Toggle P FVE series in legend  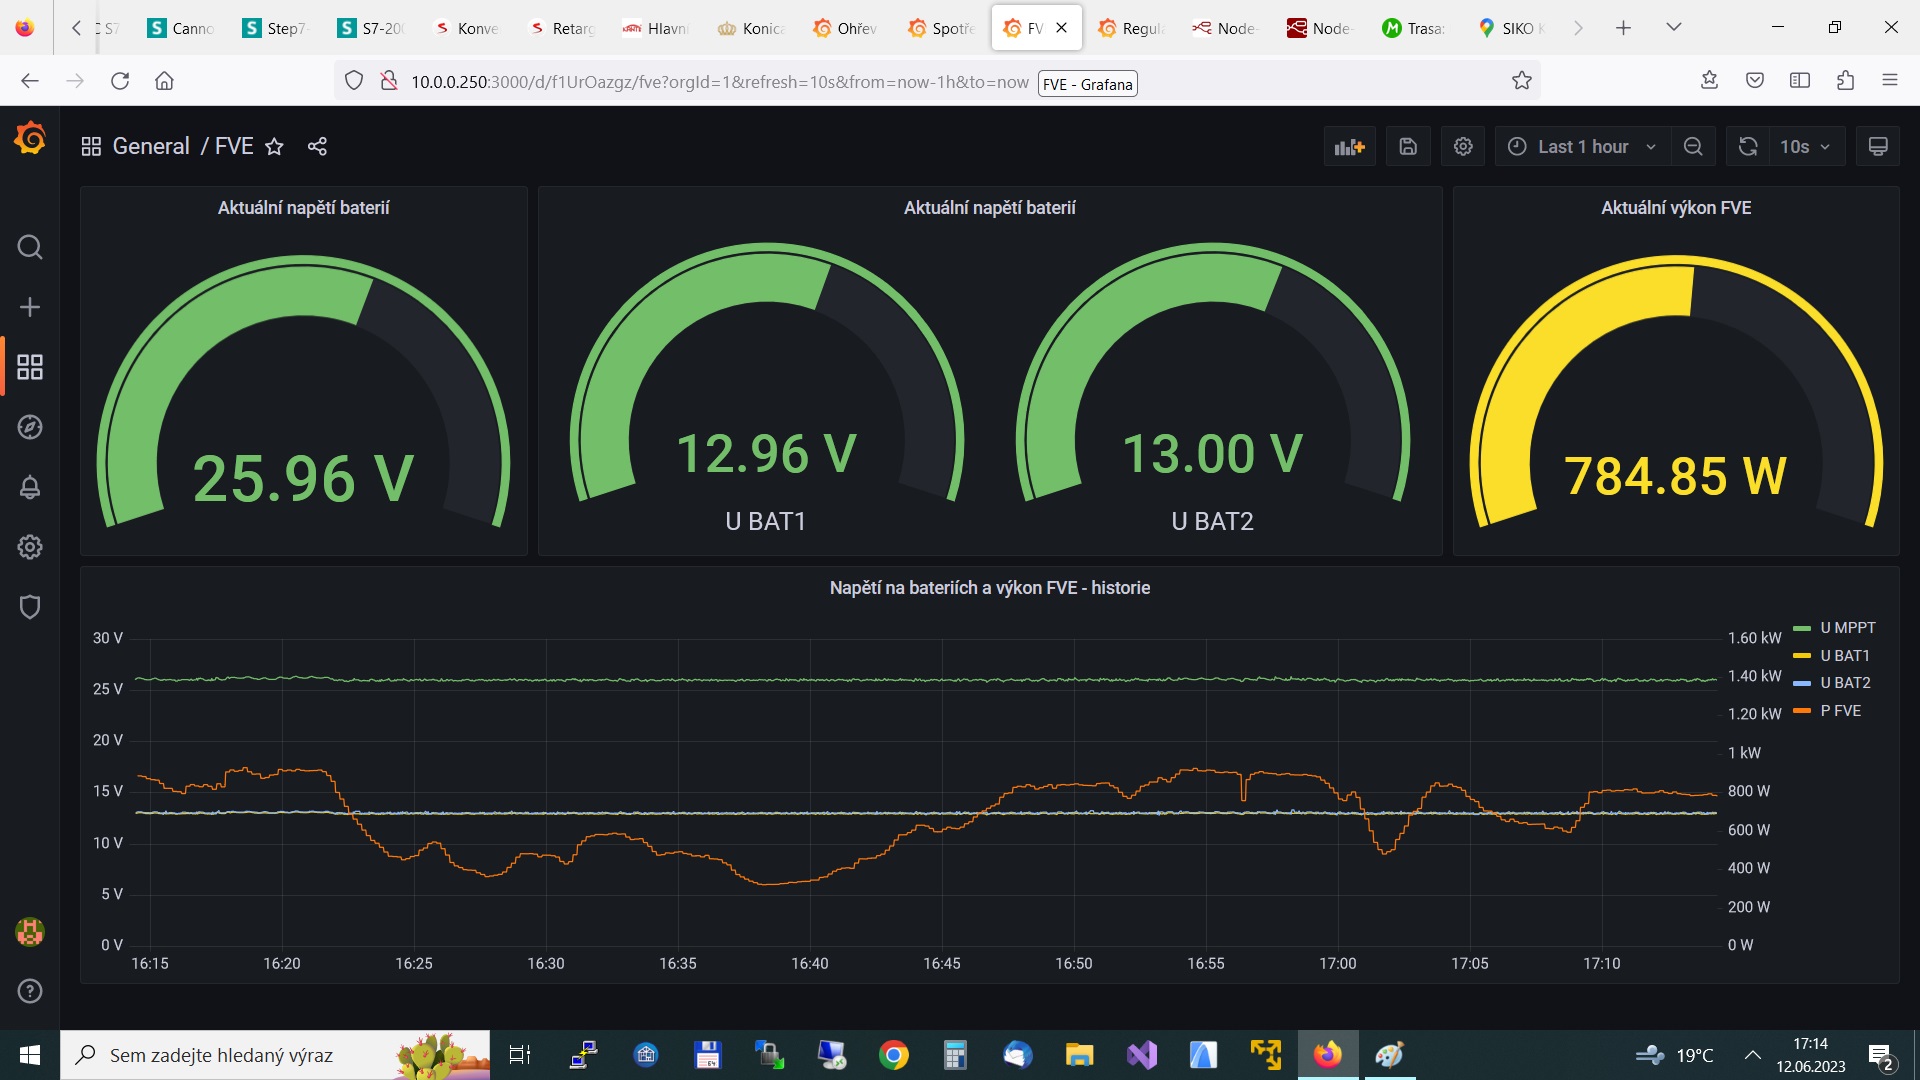(1840, 711)
